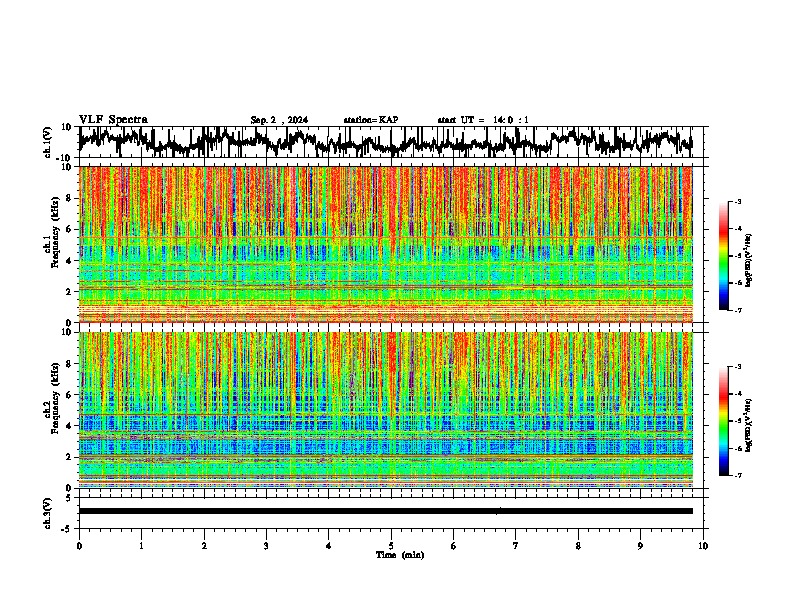Click the "VLF Spectra" plot title

[x=113, y=120]
